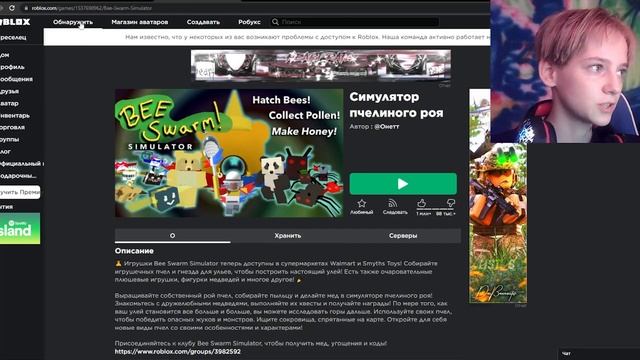This screenshot has height=360, width=640.
Task: Open the Создавать nav item
Action: coord(203,22)
